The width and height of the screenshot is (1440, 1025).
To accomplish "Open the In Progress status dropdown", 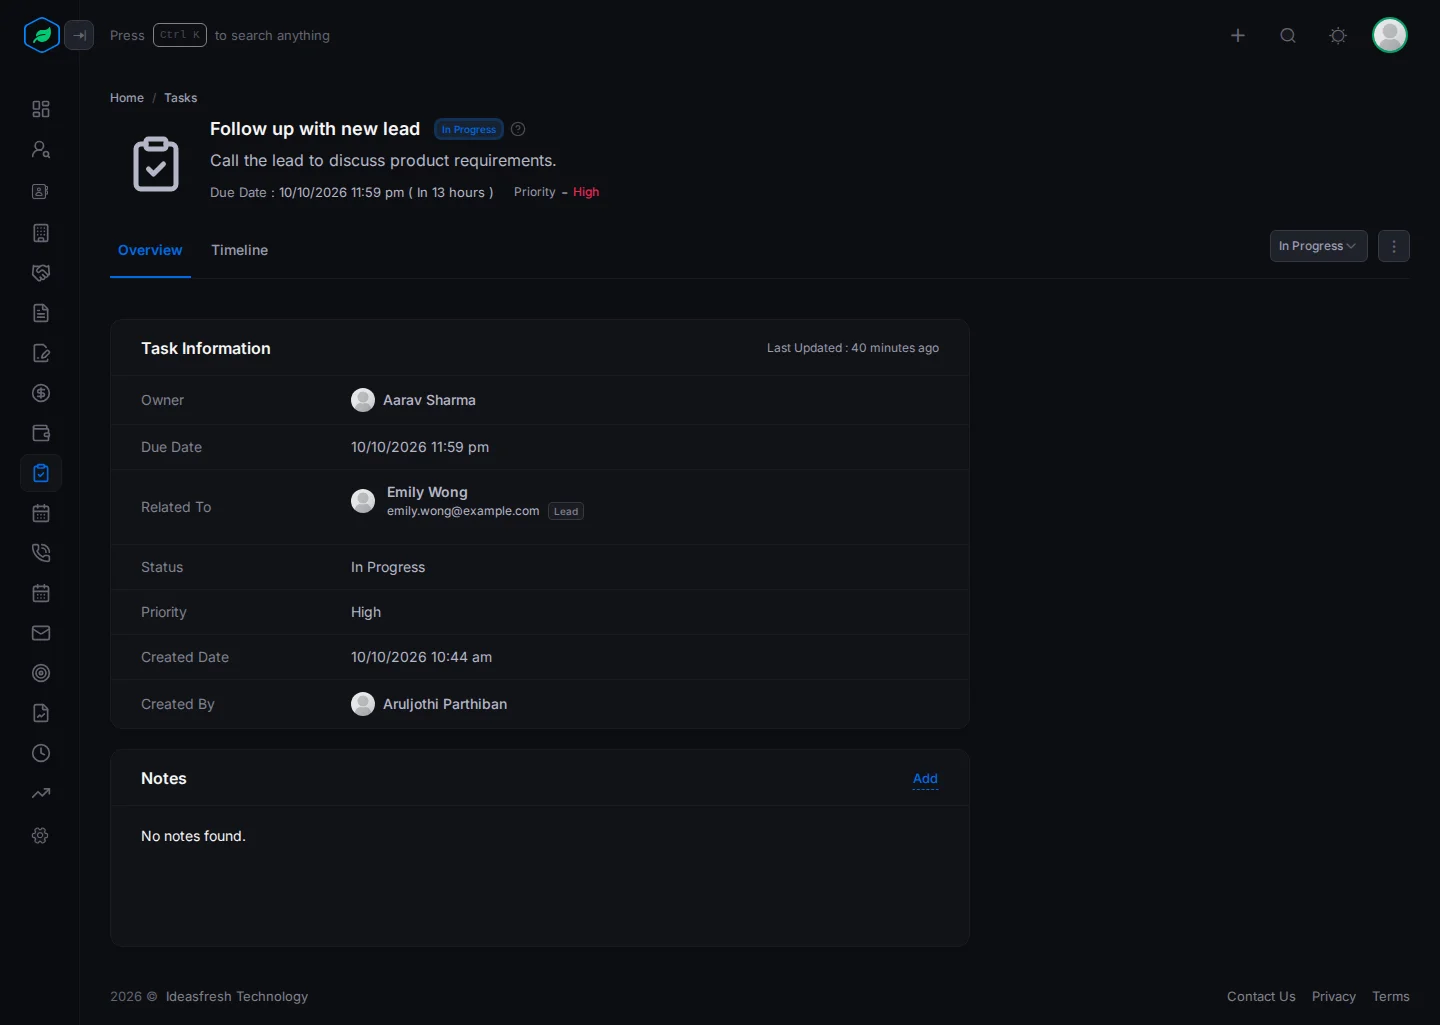I will point(1318,246).
